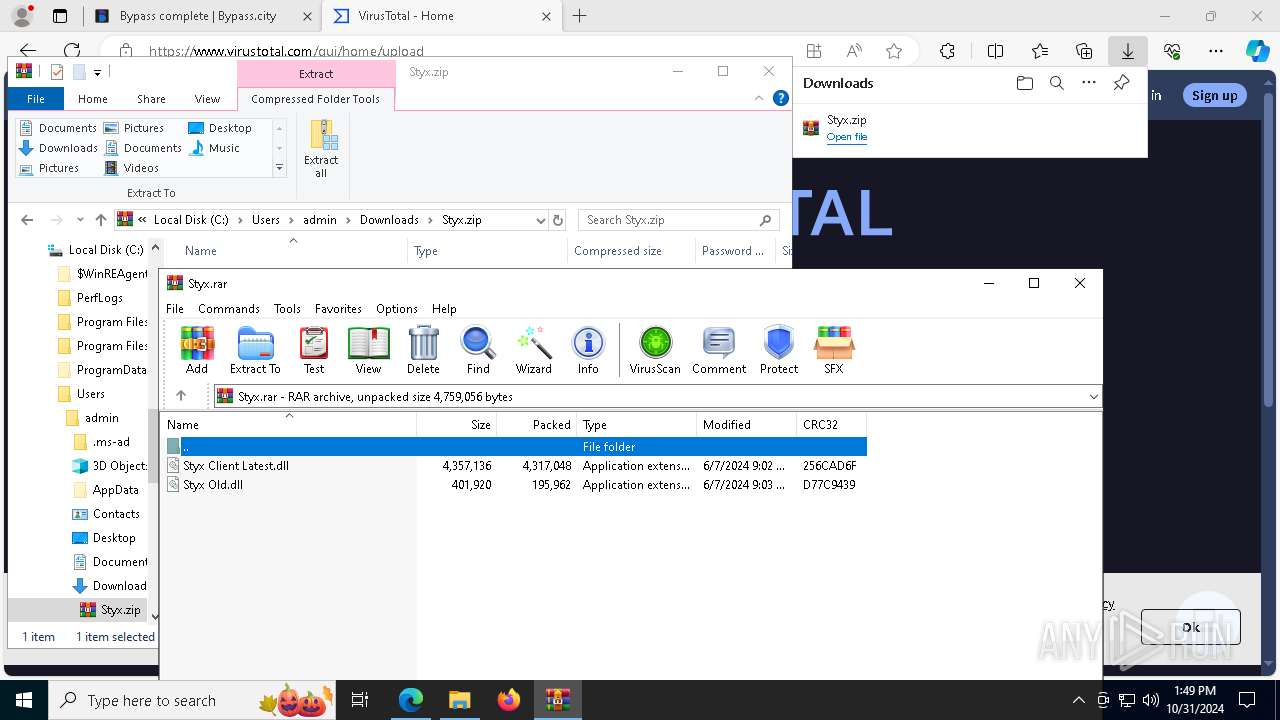
Task: Open Explorer recent locations dropdown
Action: point(80,220)
